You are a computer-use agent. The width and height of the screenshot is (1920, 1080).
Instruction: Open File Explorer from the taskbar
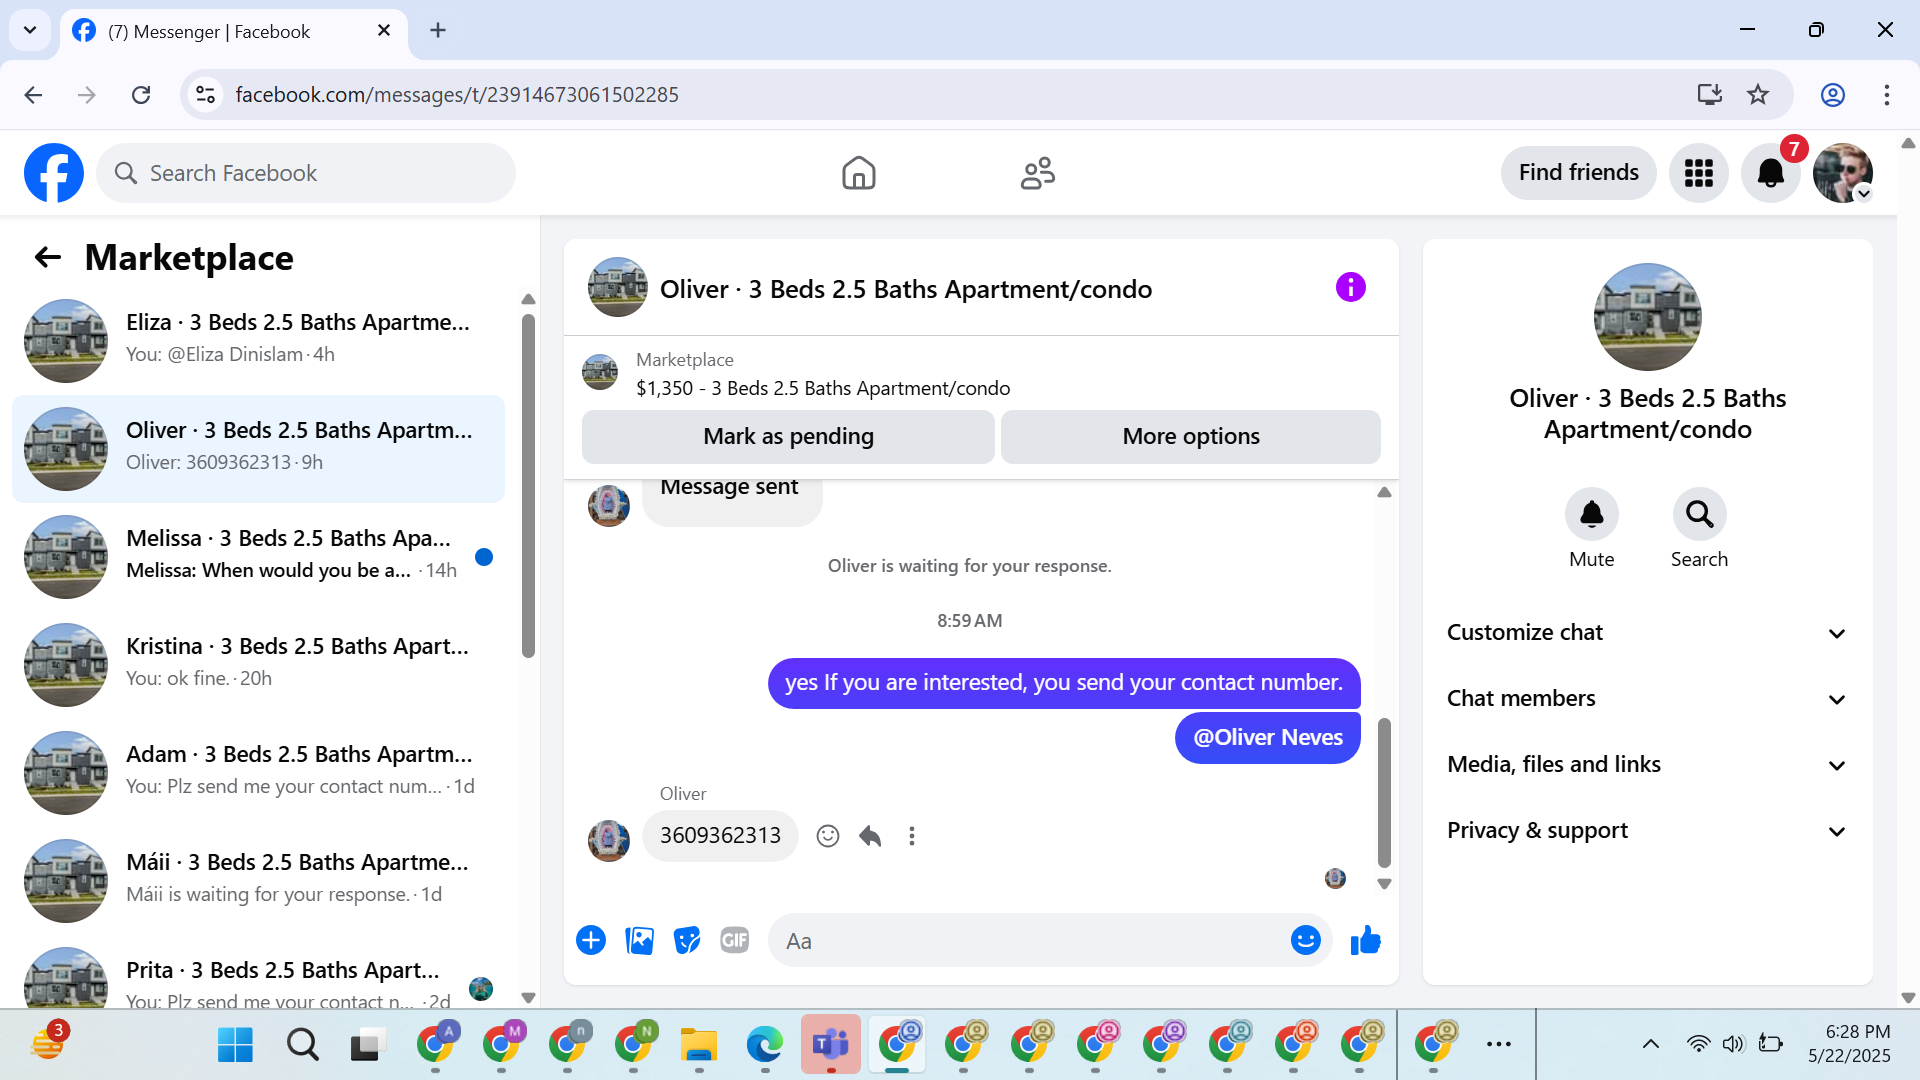point(699,1044)
